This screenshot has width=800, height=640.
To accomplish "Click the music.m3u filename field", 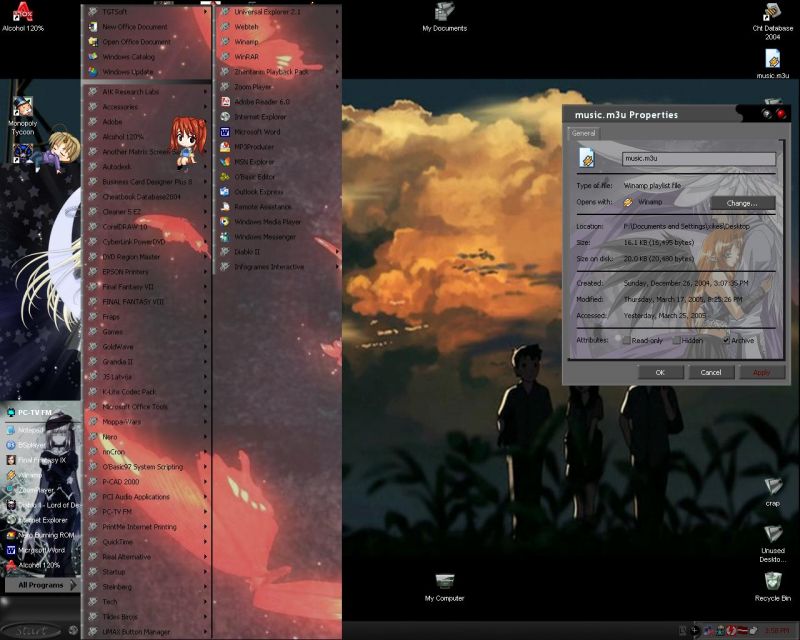I will [699, 159].
